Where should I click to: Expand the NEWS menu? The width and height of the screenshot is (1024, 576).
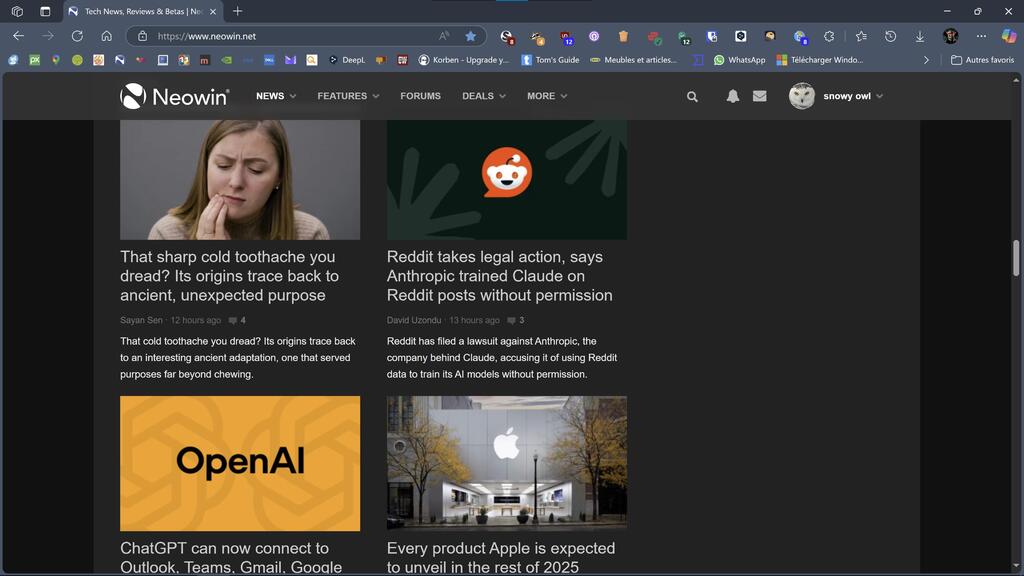pos(276,96)
